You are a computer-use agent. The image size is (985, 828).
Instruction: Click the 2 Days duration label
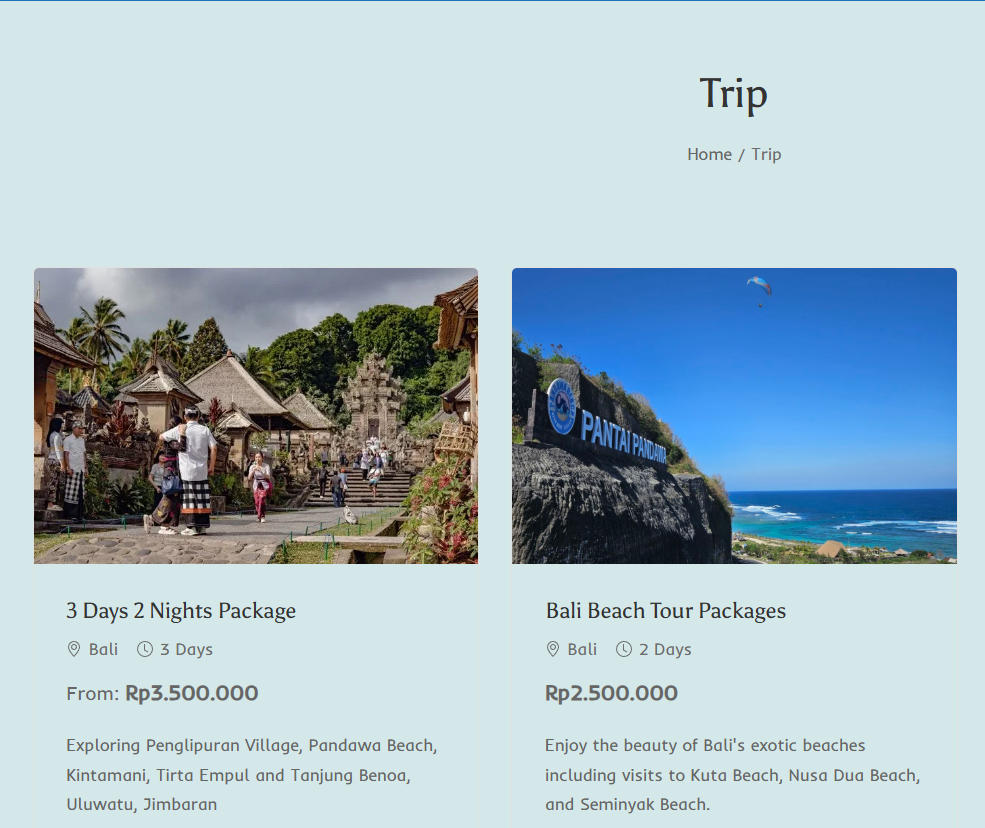[x=665, y=650]
